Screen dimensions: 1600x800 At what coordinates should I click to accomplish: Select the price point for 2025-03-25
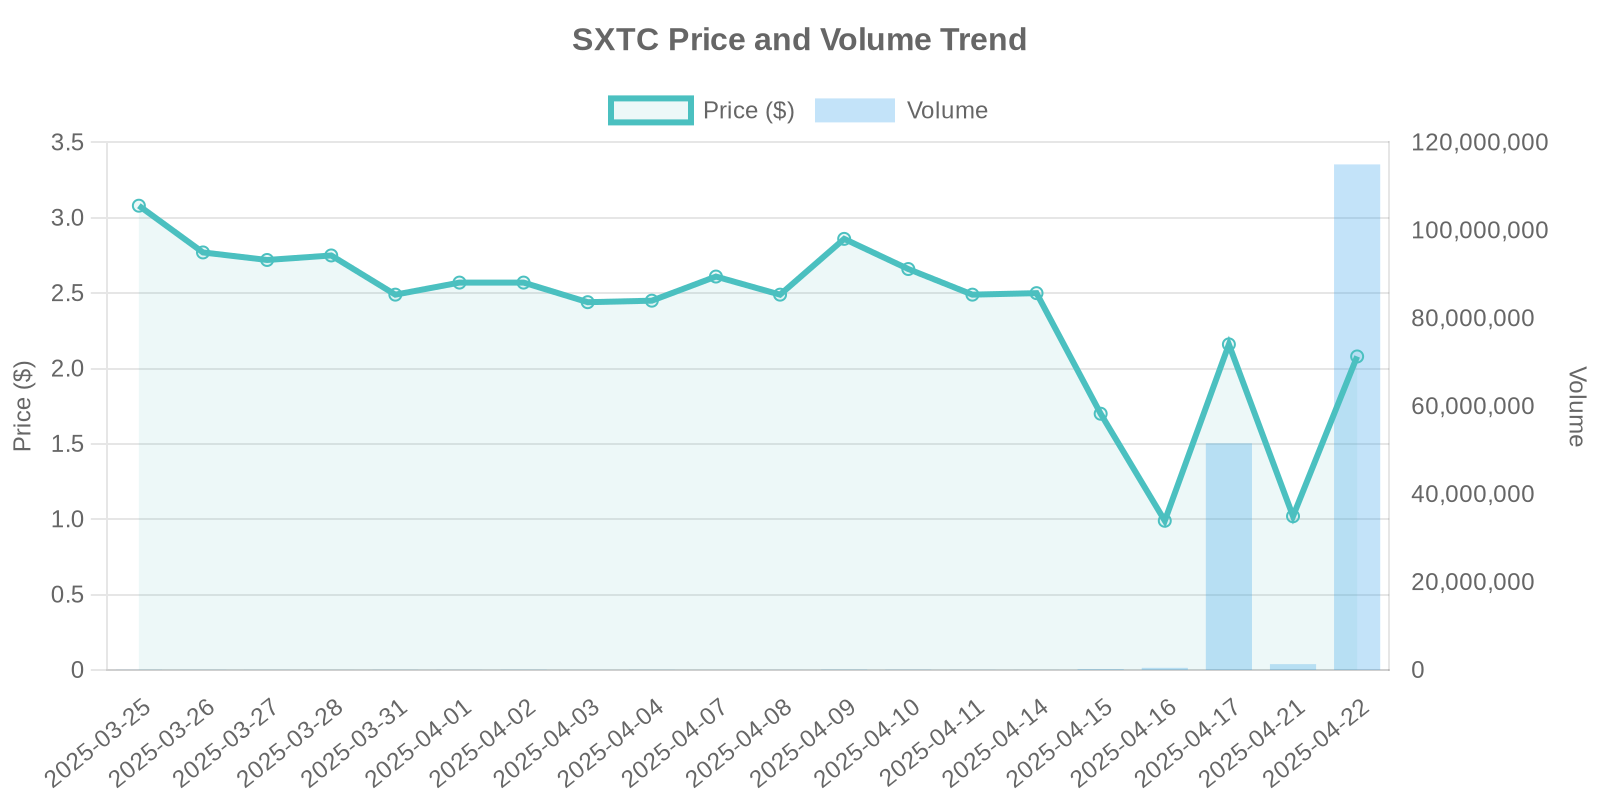tap(139, 206)
